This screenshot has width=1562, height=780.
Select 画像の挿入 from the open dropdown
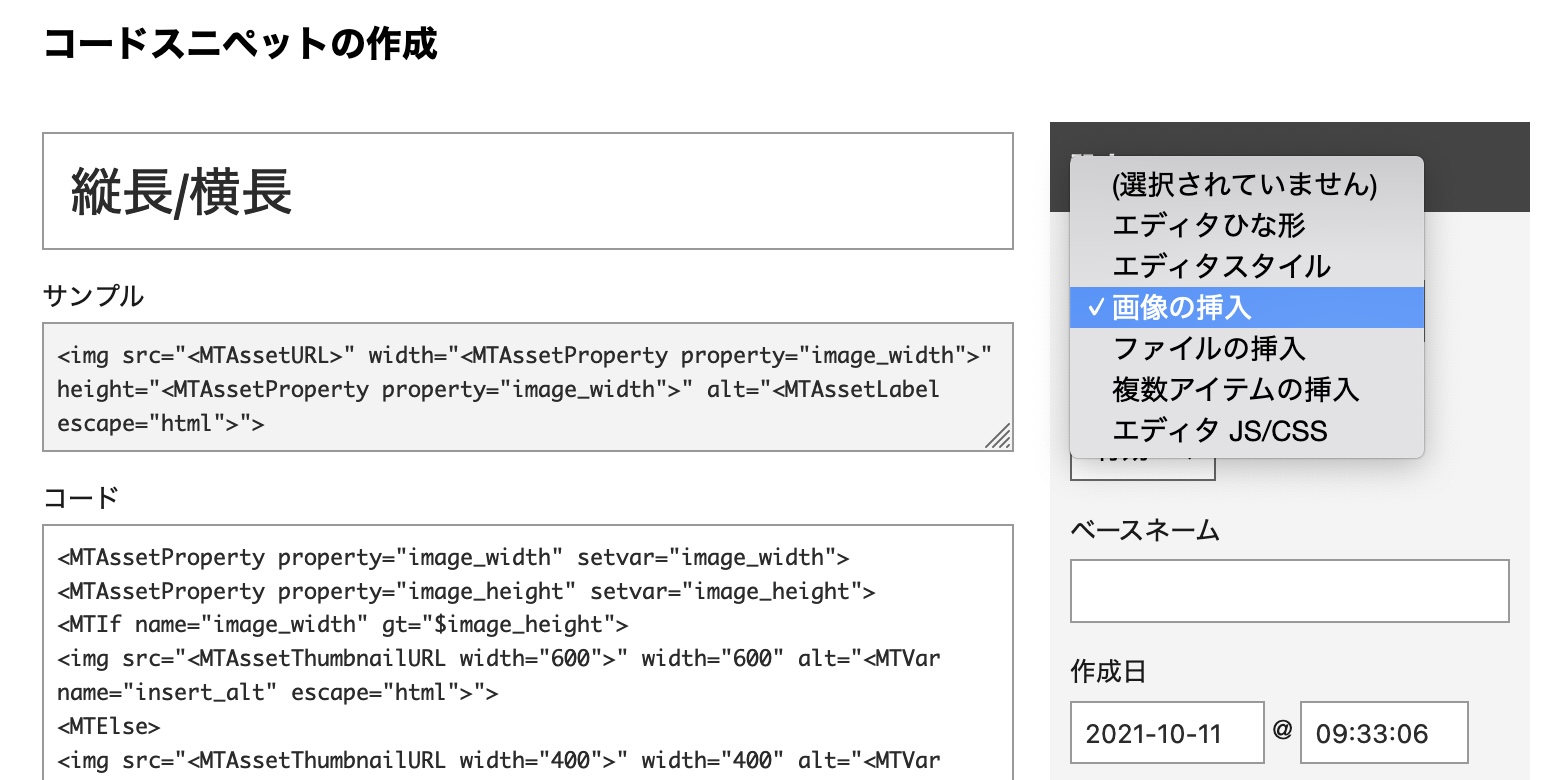(1180, 308)
